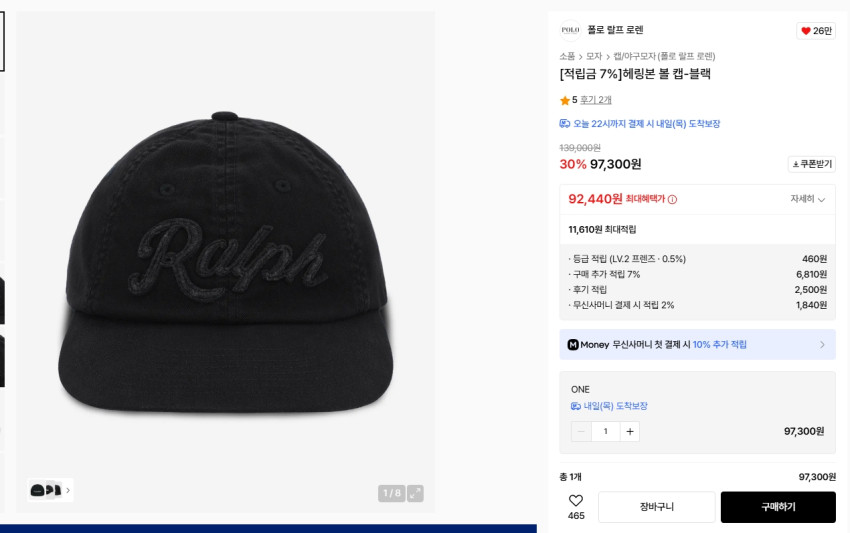Go to 소품 breadcrumb category
This screenshot has width=850, height=533.
tap(567, 56)
